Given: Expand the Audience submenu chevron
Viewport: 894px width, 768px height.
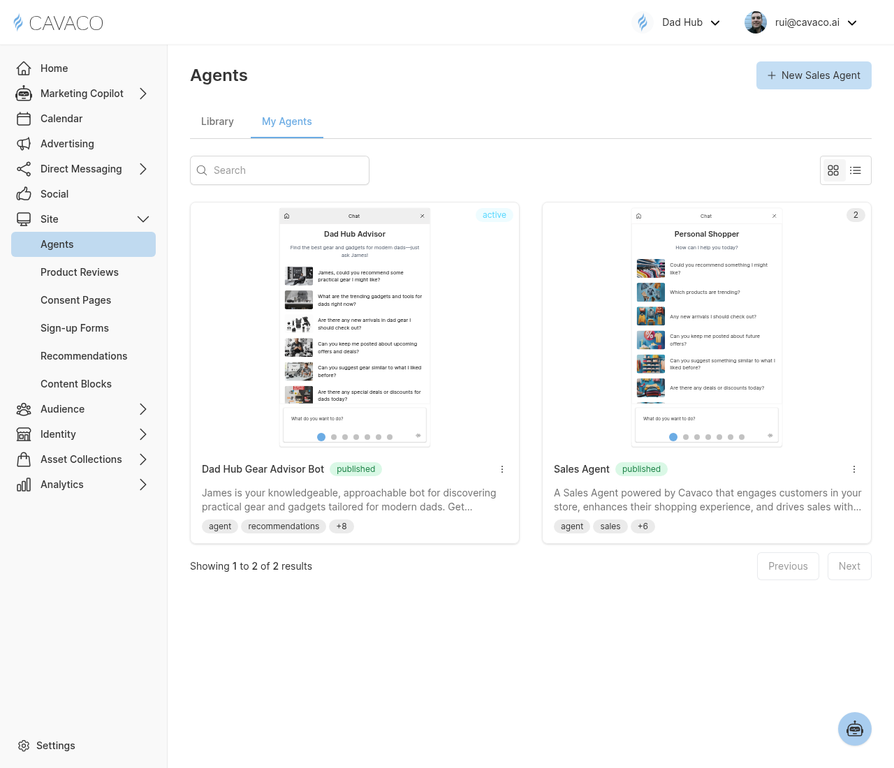Looking at the screenshot, I should pos(143,409).
